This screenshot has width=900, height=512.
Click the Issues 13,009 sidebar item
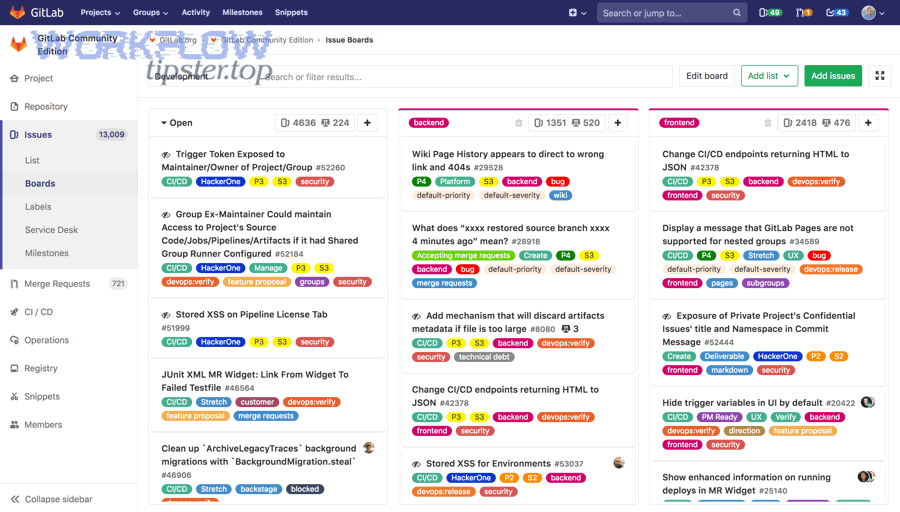click(x=69, y=135)
